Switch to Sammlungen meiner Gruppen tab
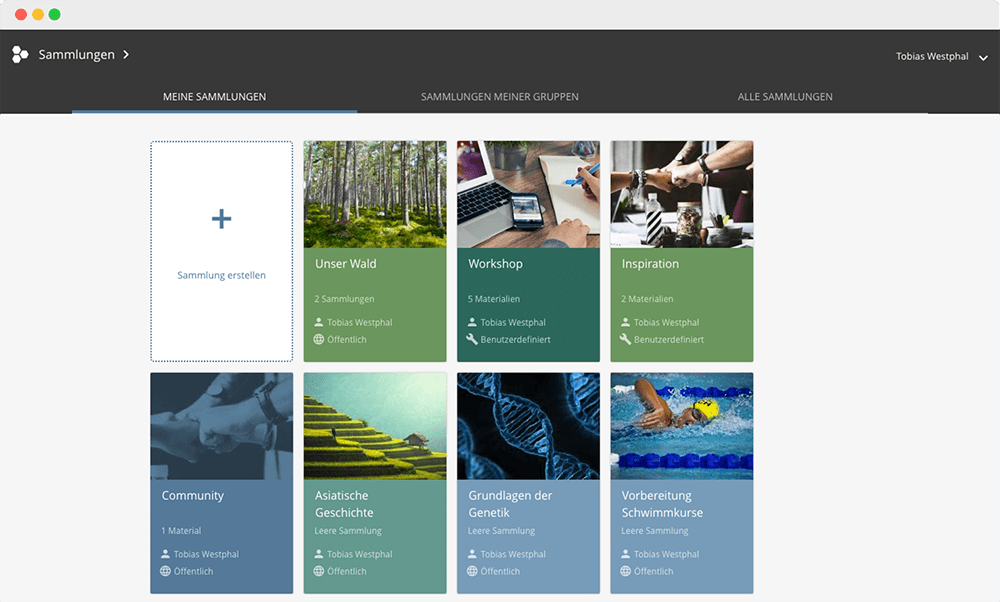The image size is (1000, 602). tap(500, 97)
